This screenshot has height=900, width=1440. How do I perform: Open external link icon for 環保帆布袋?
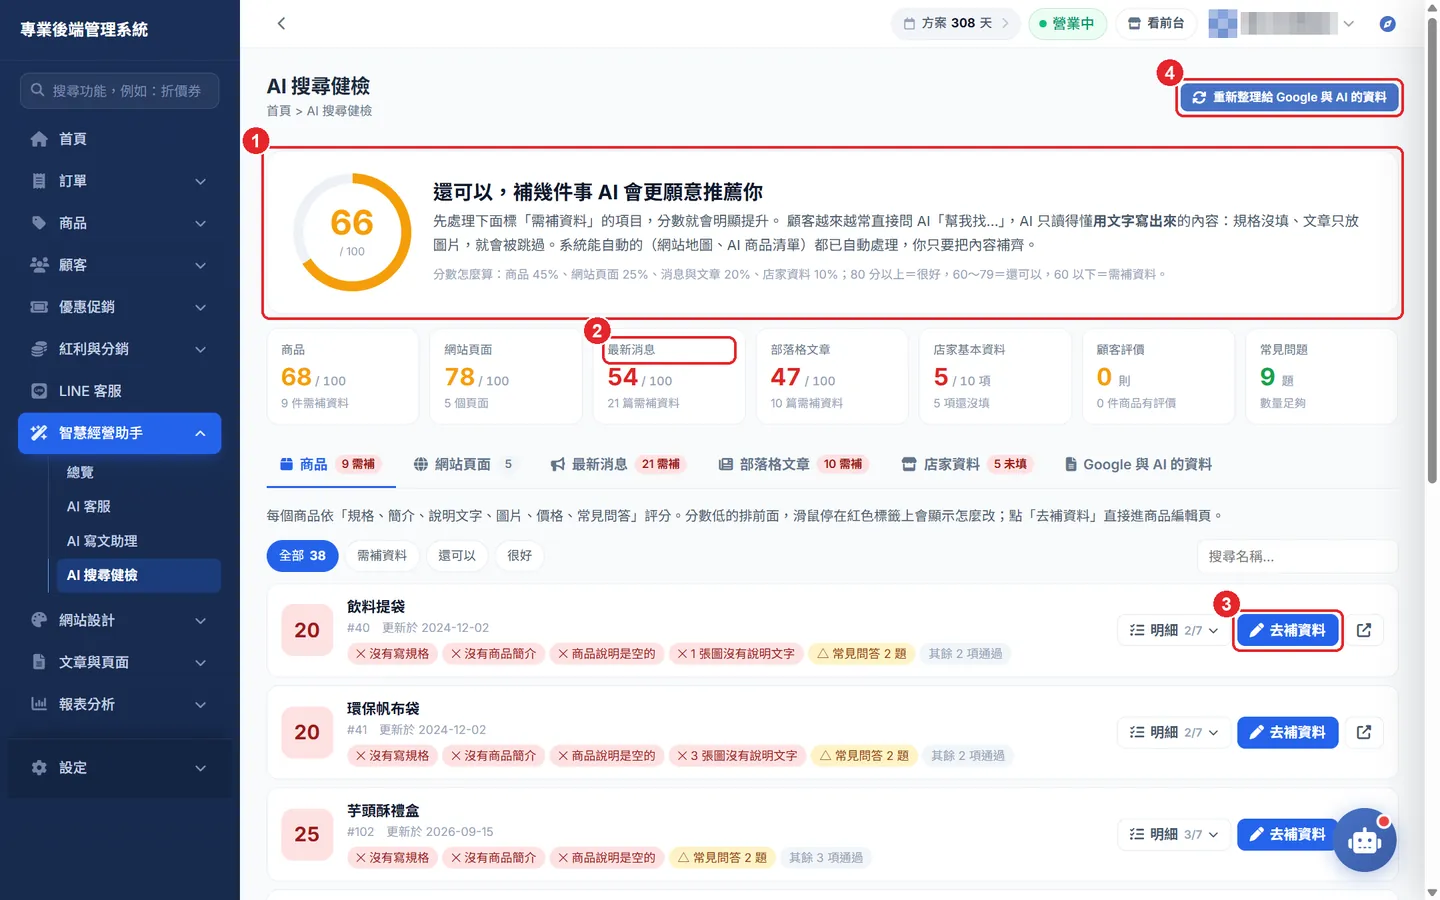(1364, 732)
